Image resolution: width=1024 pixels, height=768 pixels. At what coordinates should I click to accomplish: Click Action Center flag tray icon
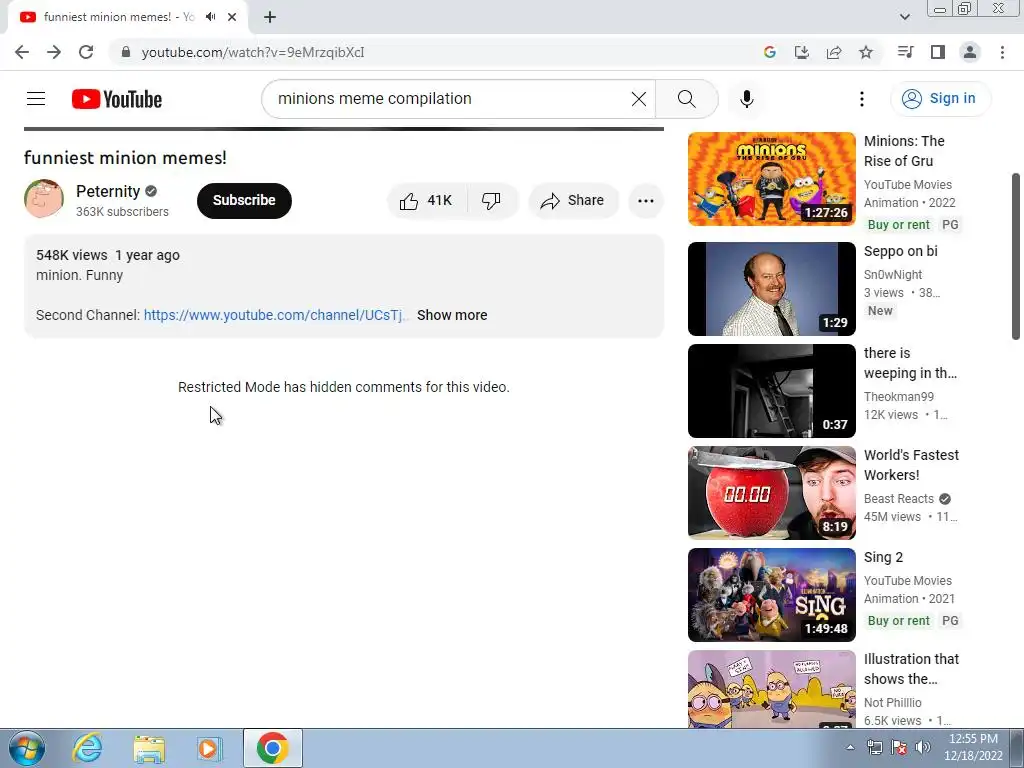(x=899, y=747)
